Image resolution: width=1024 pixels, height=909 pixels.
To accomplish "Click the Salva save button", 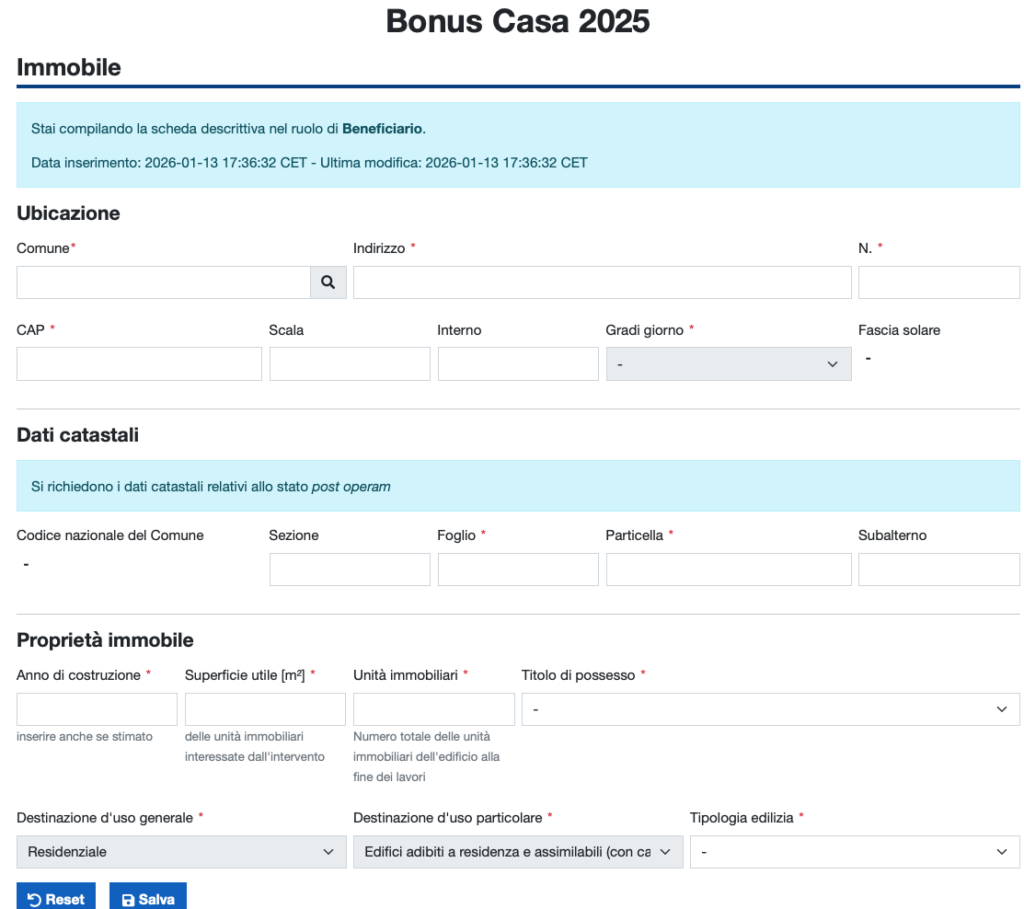I will (148, 899).
